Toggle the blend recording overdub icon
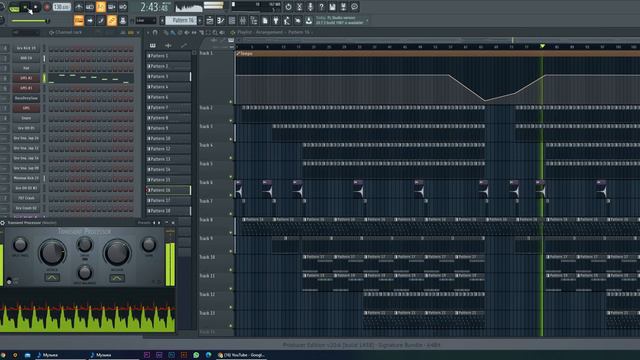Image resolution: width=640 pixels, height=360 pixels. pyautogui.click(x=112, y=7)
